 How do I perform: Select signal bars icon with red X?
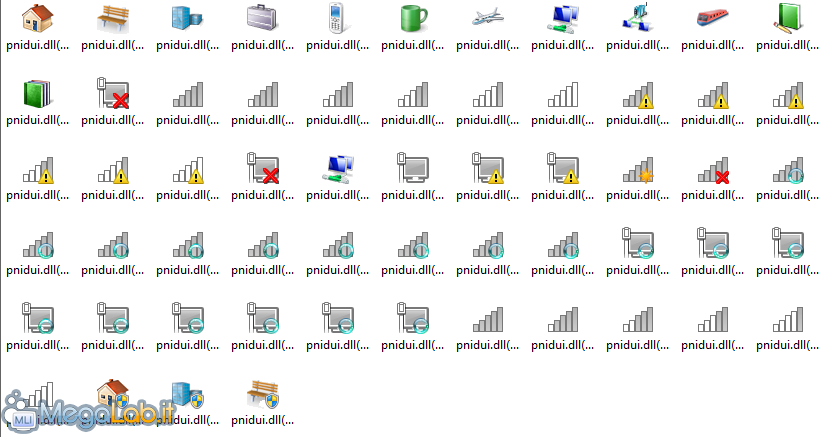pyautogui.click(x=713, y=169)
